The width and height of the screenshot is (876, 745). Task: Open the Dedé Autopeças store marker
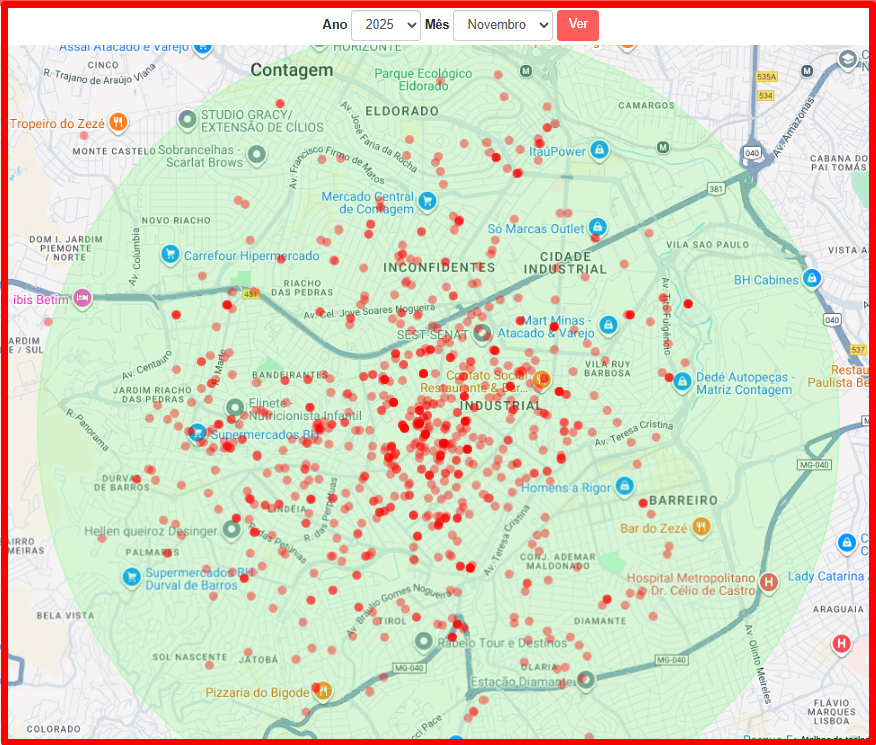683,382
